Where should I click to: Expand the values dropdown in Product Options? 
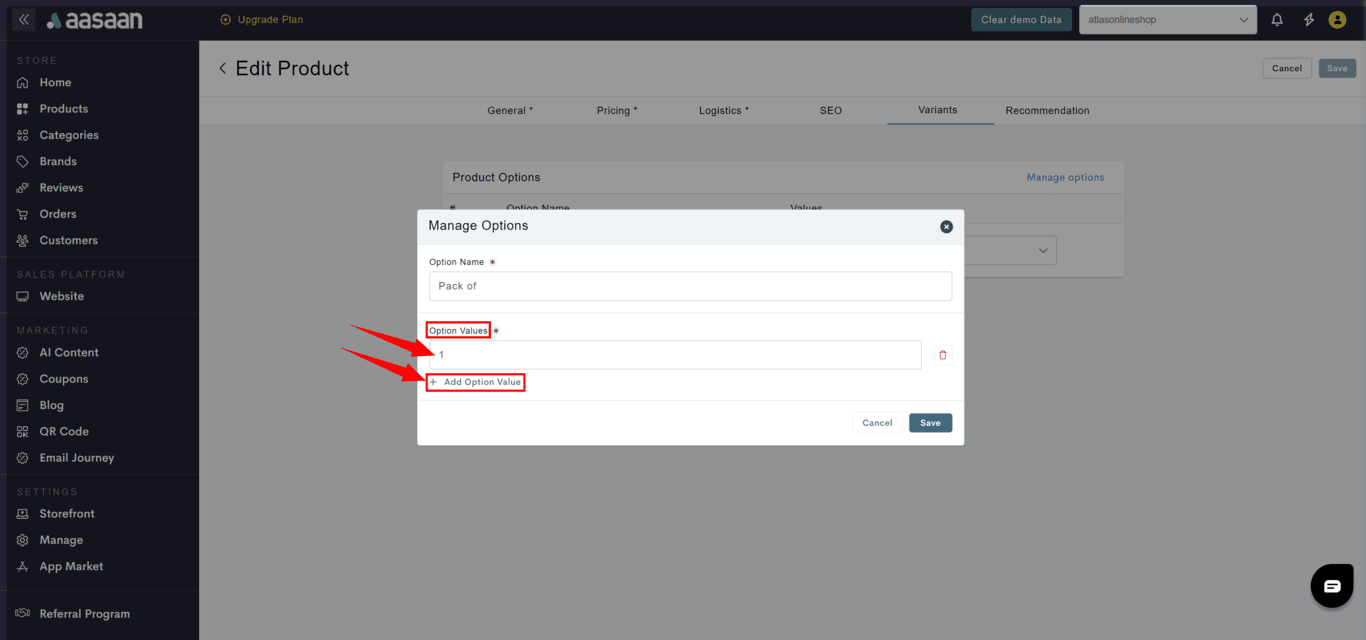tap(1042, 250)
